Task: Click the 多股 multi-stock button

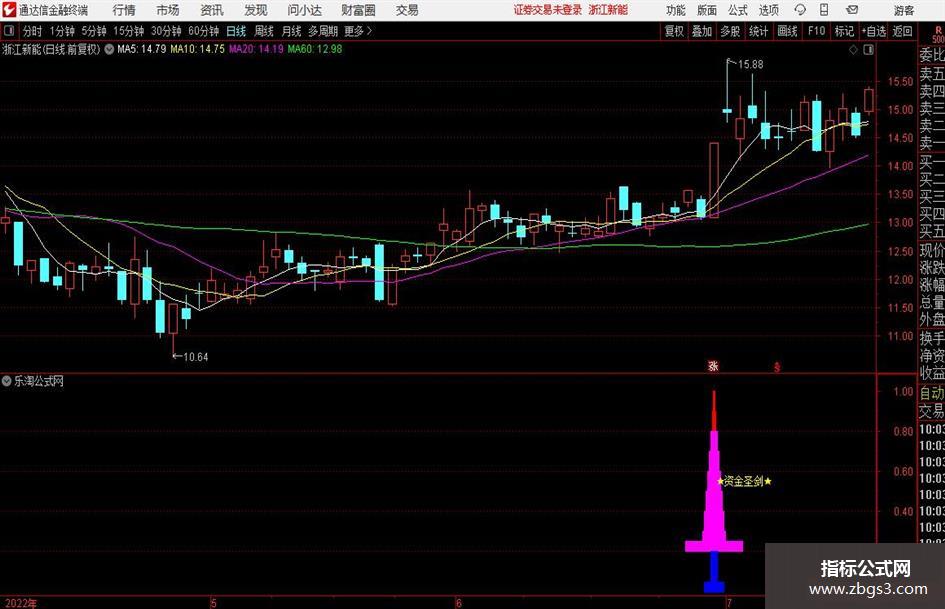Action: 730,31
